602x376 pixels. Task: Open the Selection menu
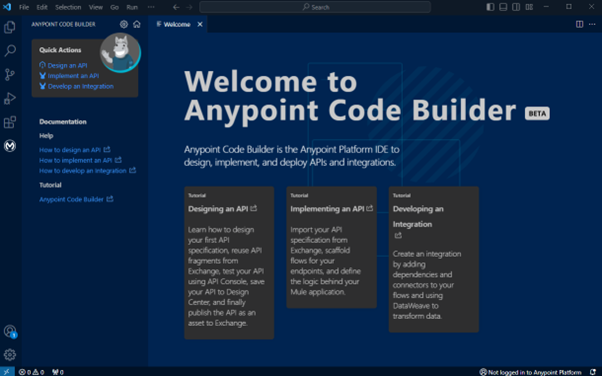(68, 7)
